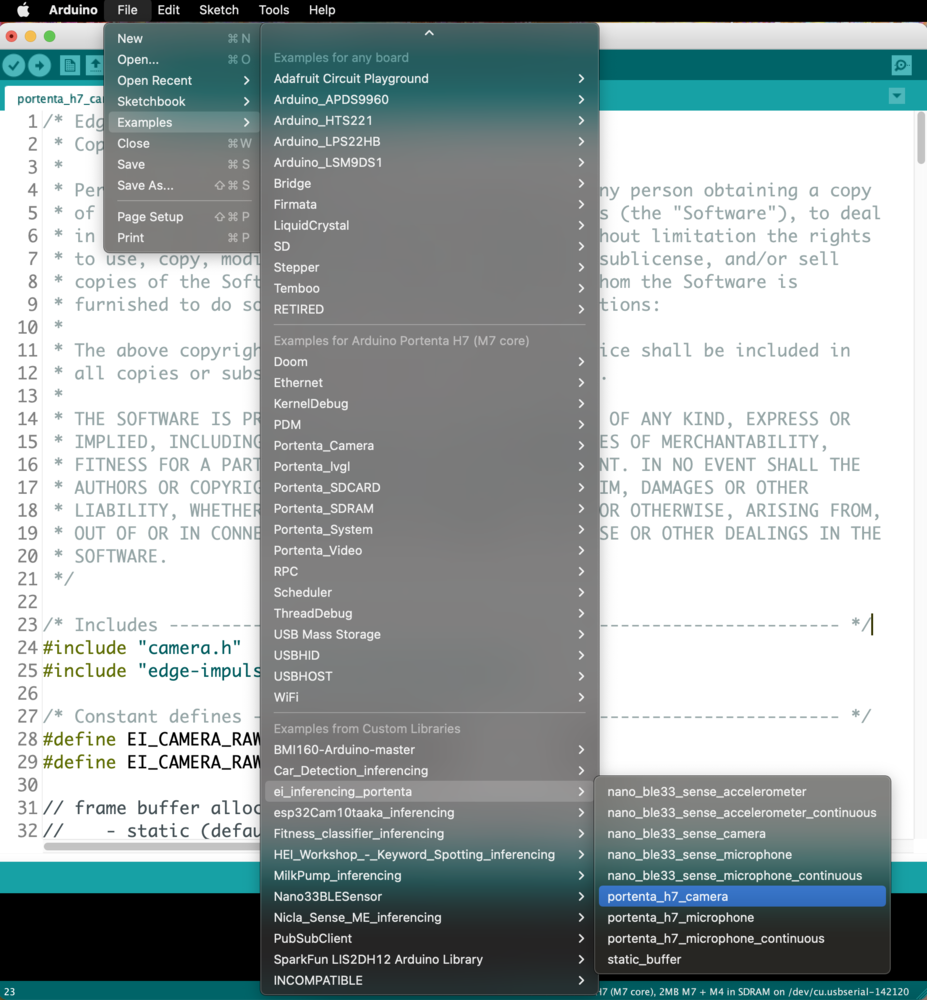927x1000 pixels.
Task: Select the portenta_h7_camera example
Action: (742, 897)
